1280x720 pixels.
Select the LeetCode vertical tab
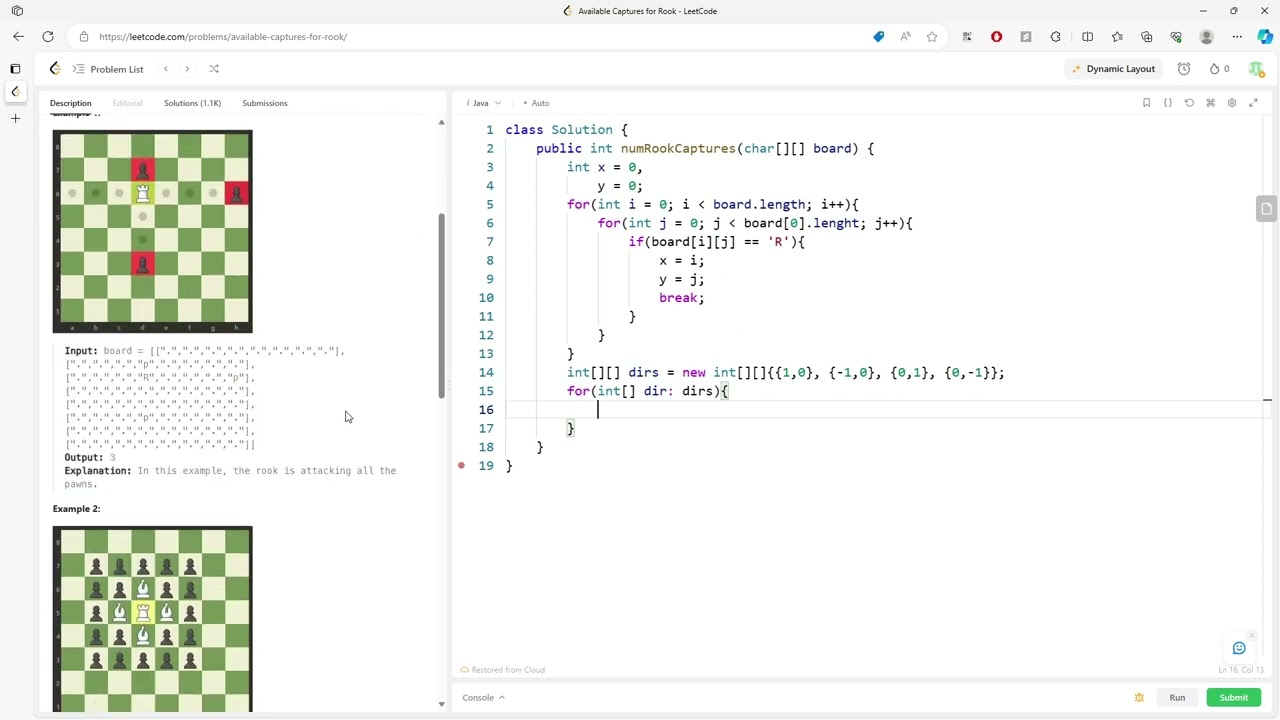point(15,91)
